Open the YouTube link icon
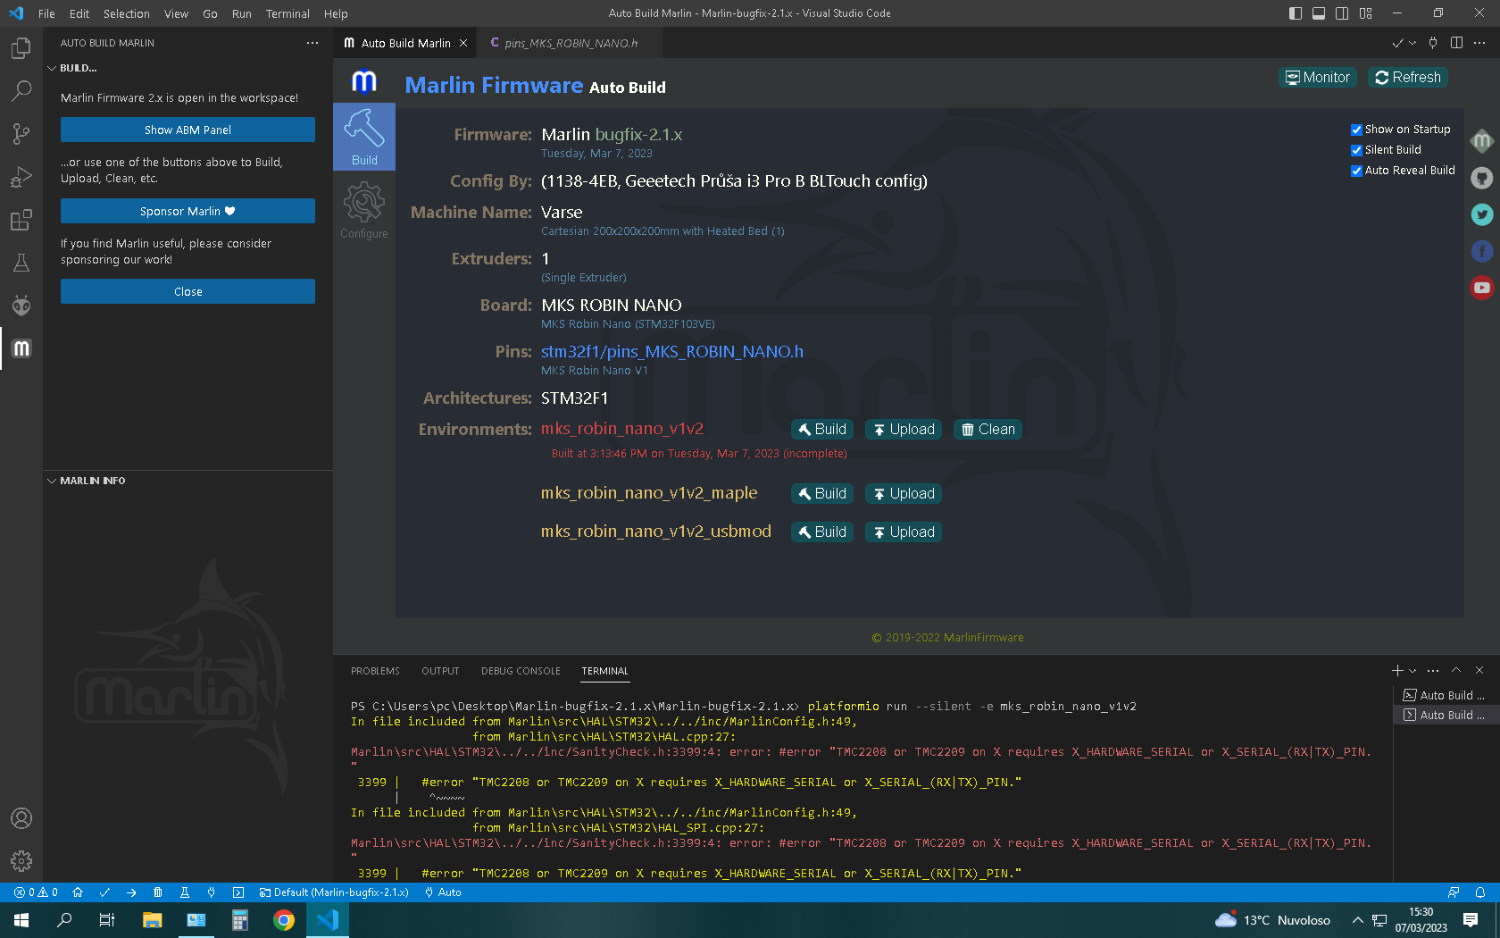Viewport: 1500px width, 938px height. click(x=1482, y=288)
